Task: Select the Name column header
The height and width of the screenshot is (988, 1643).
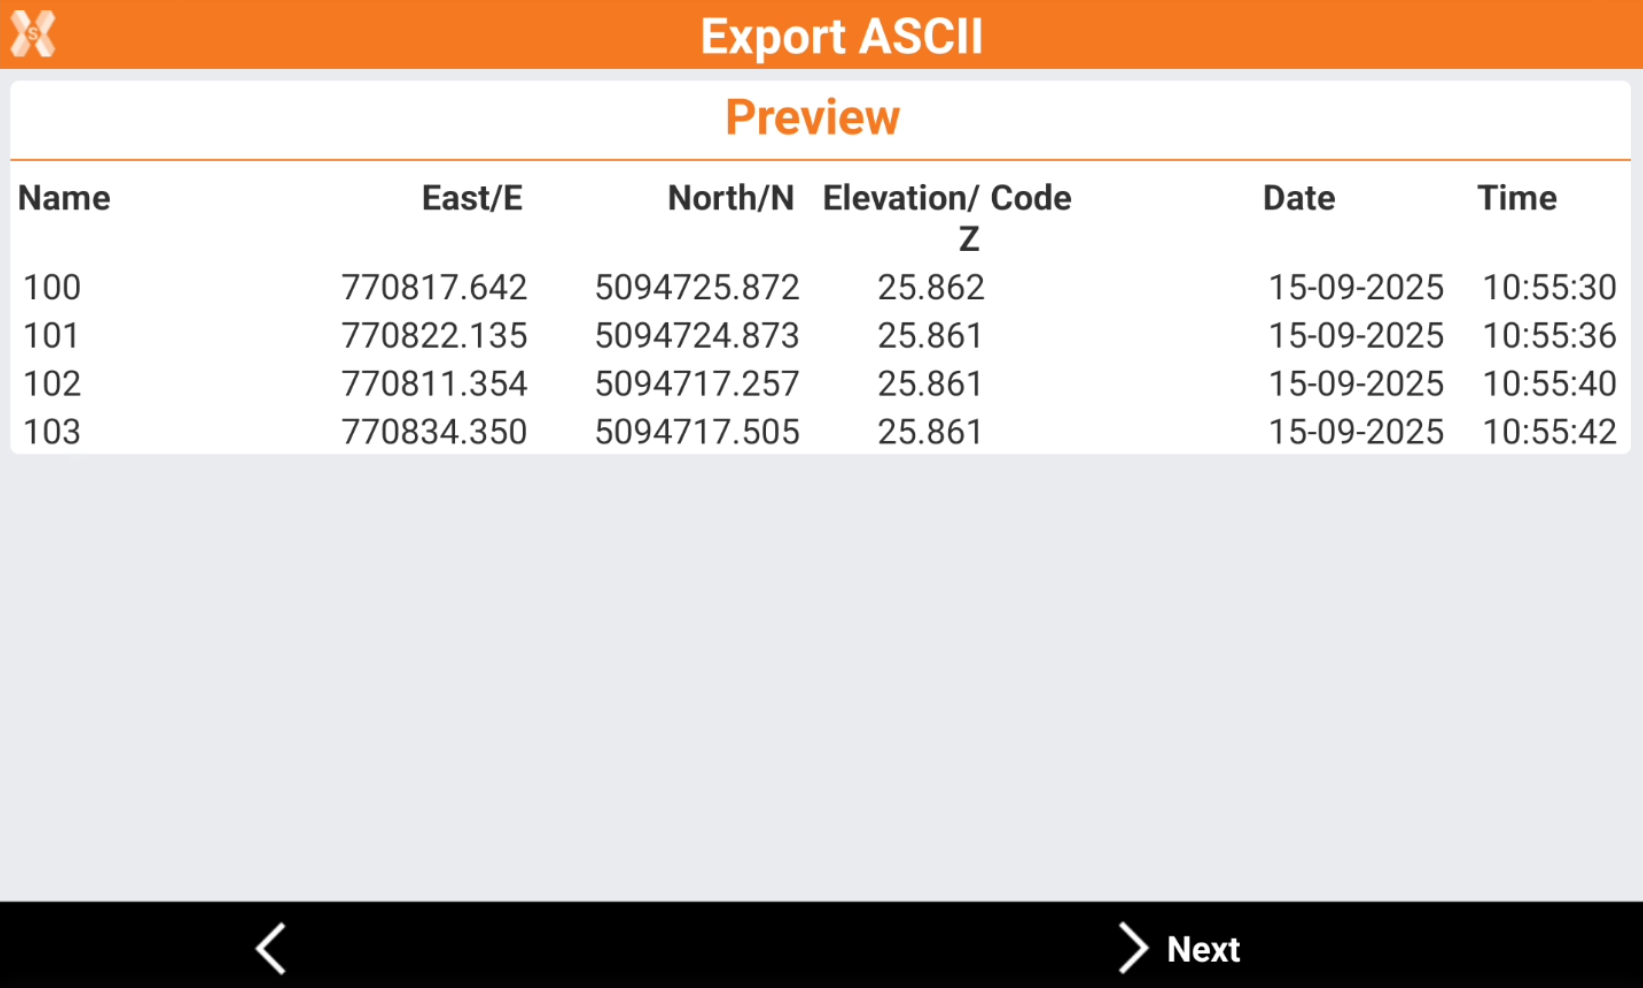Action: coord(64,198)
